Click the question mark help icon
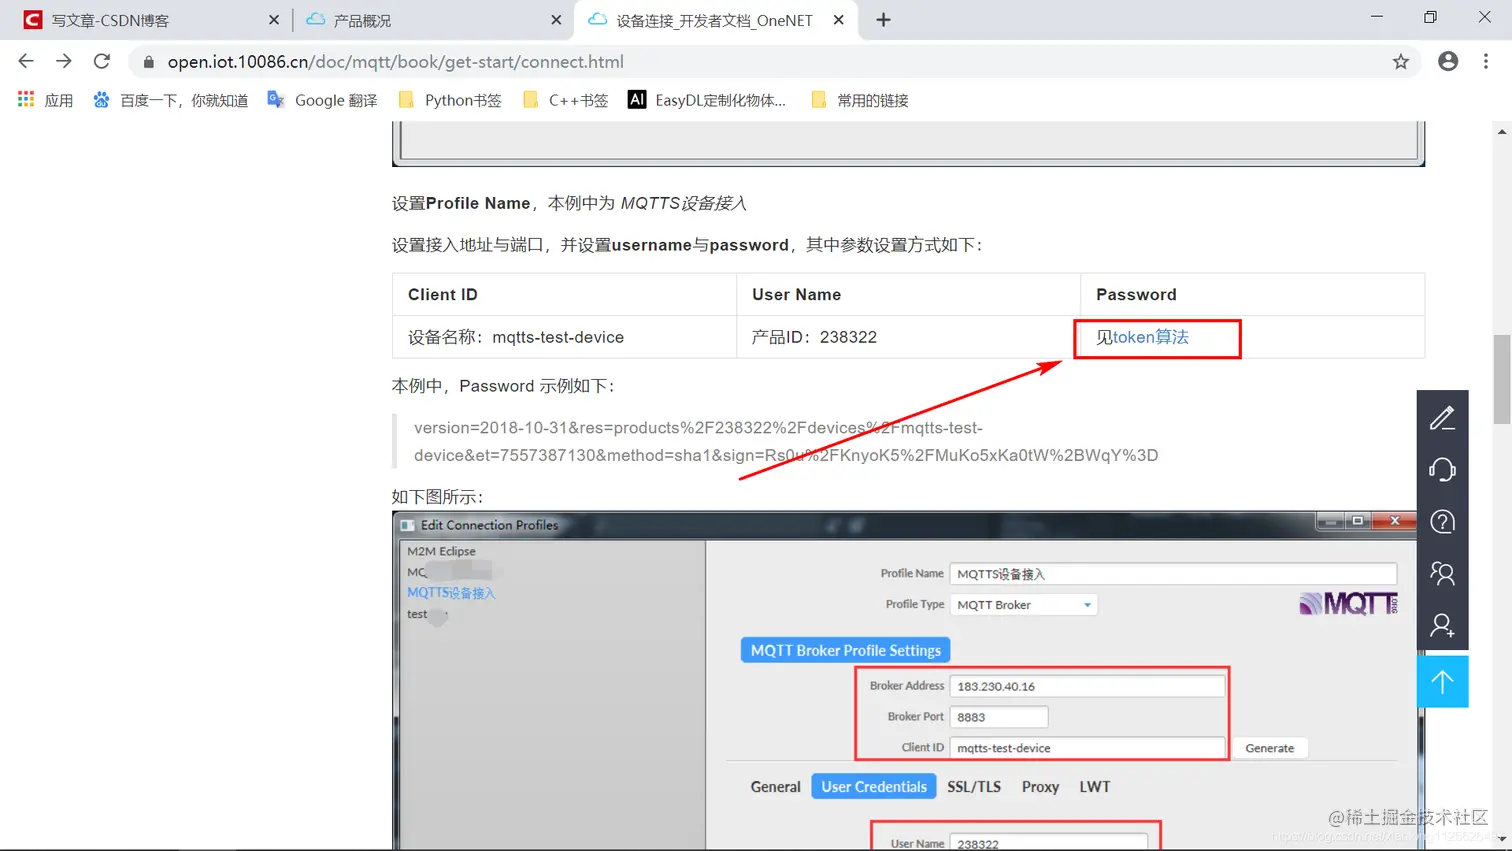Viewport: 1512px width, 851px height. [1442, 522]
